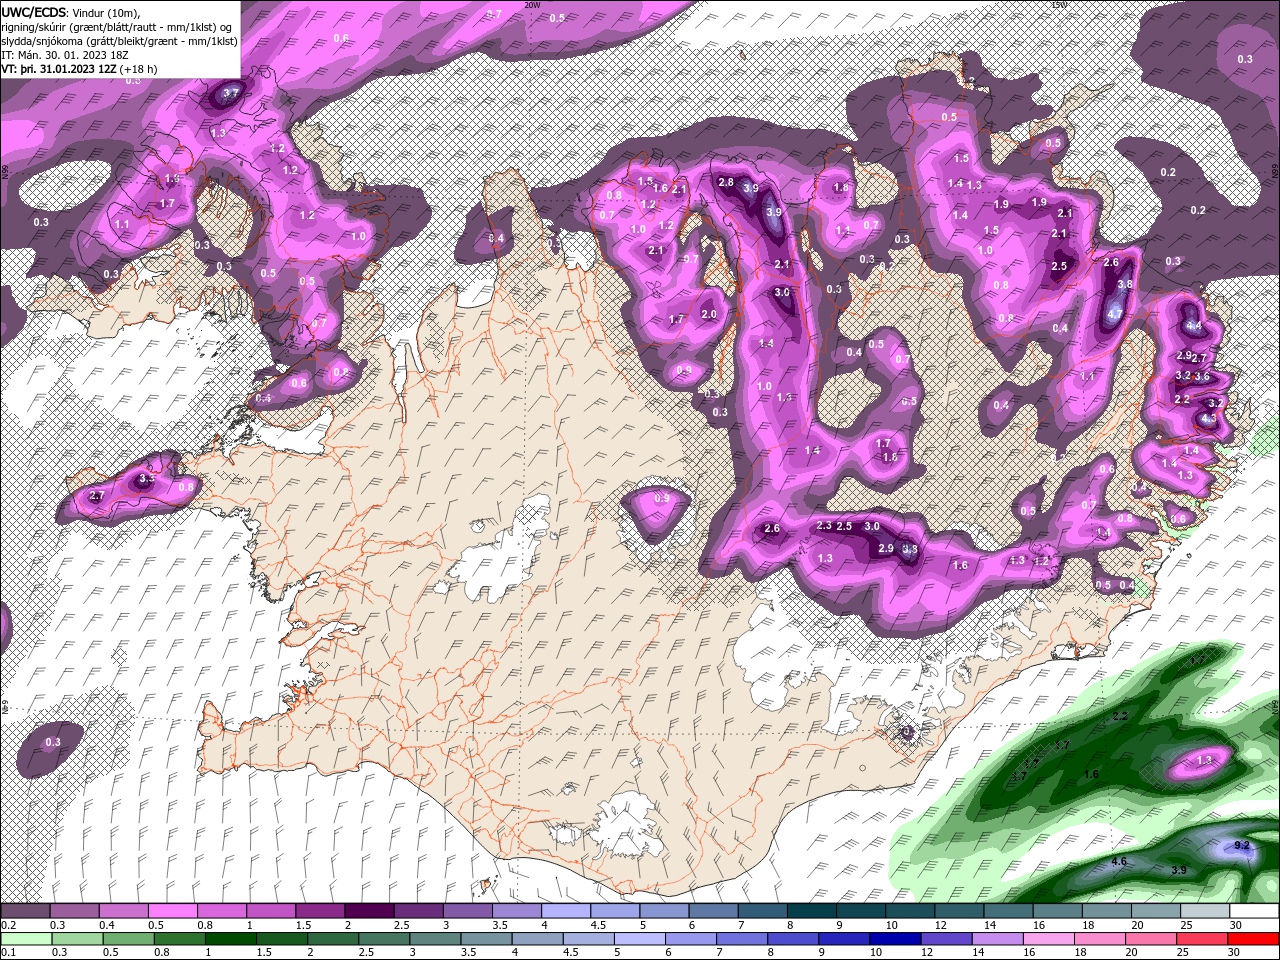
Task: Click the '4.6' rainfall value on the map
Action: click(x=1119, y=861)
